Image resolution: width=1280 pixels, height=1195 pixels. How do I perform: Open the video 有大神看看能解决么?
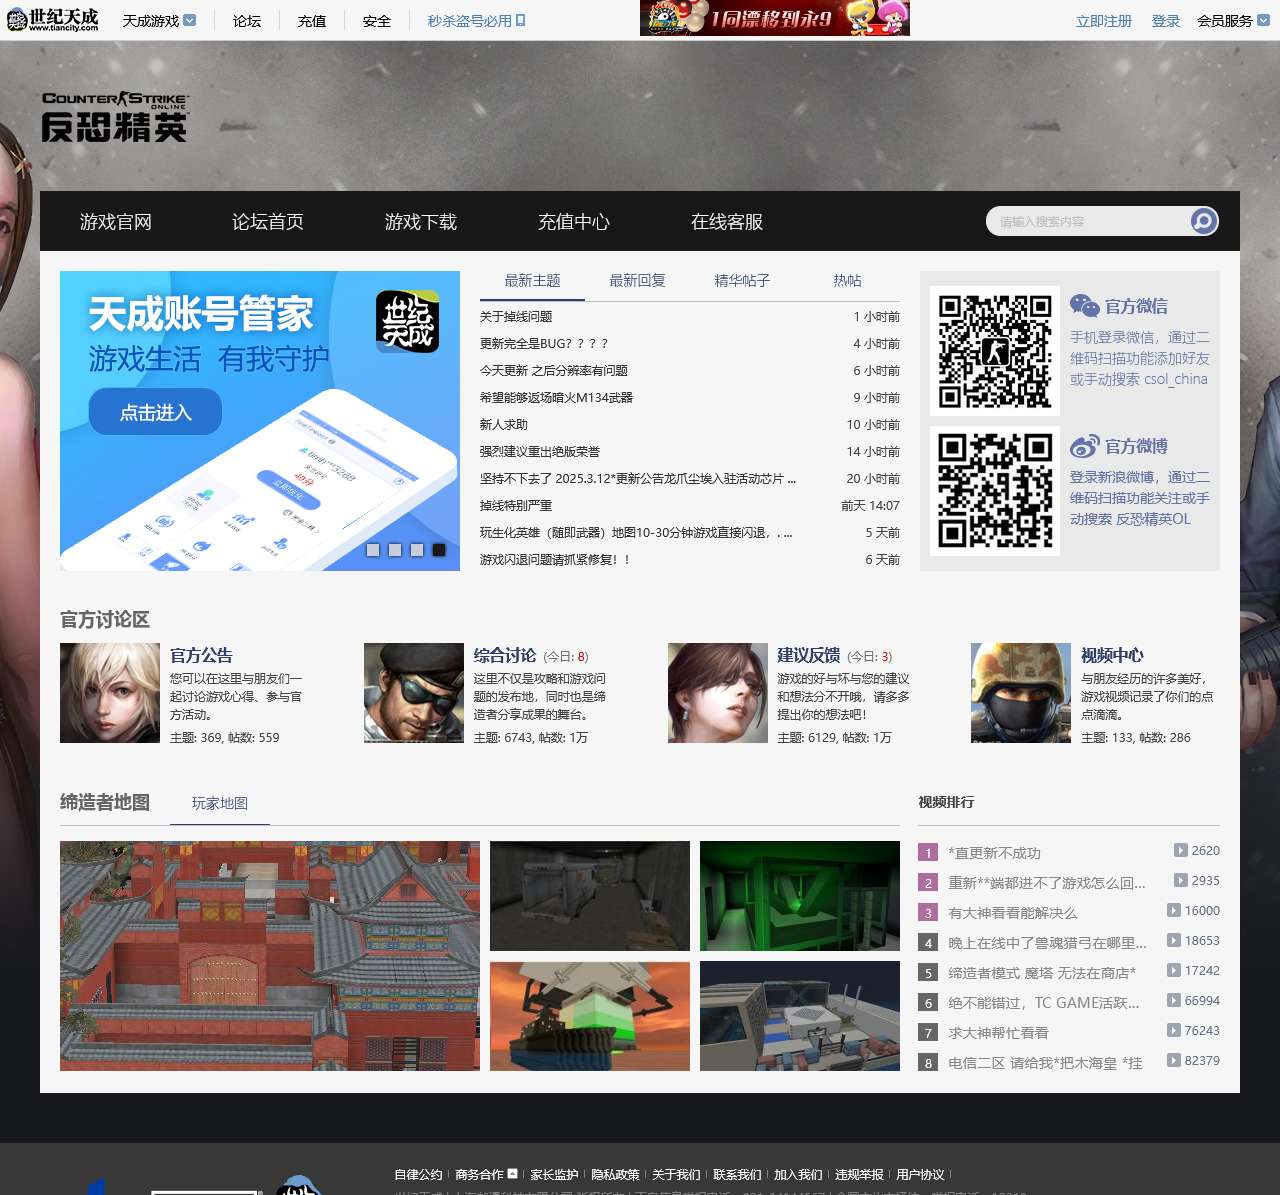click(x=1012, y=913)
